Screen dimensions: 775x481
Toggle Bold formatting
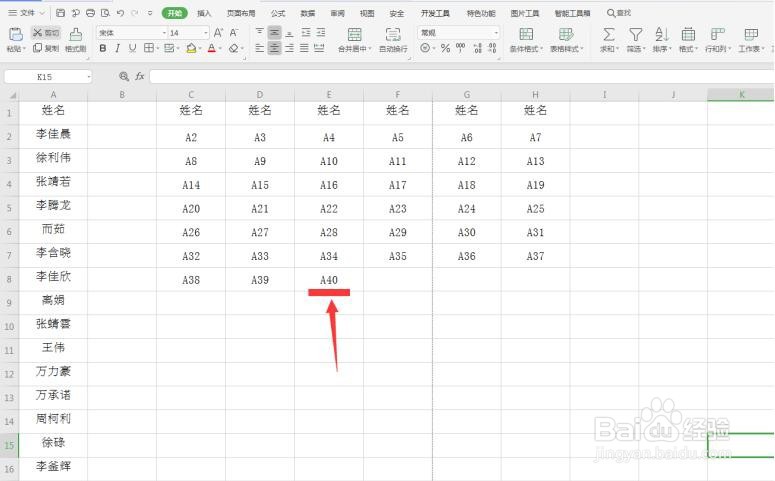(103, 48)
